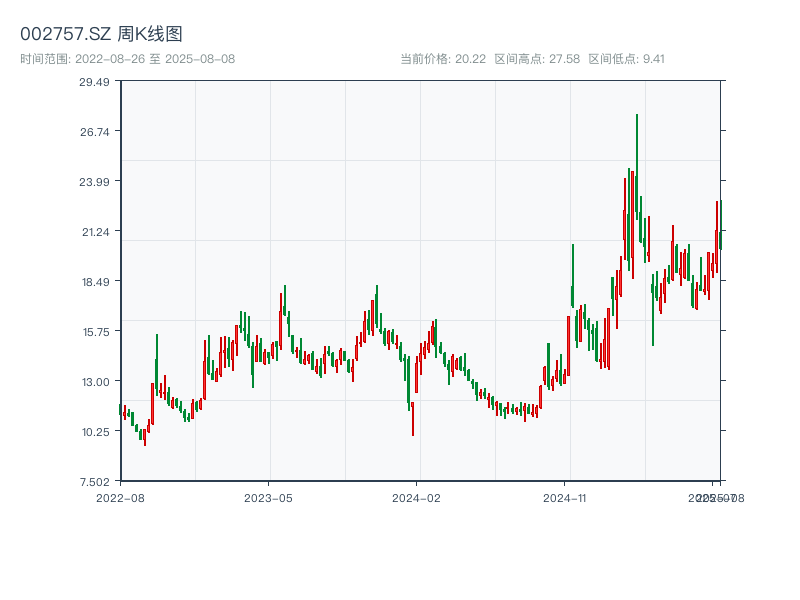Click the y-axis label 26.74
The height and width of the screenshot is (600, 800).
coord(94,132)
